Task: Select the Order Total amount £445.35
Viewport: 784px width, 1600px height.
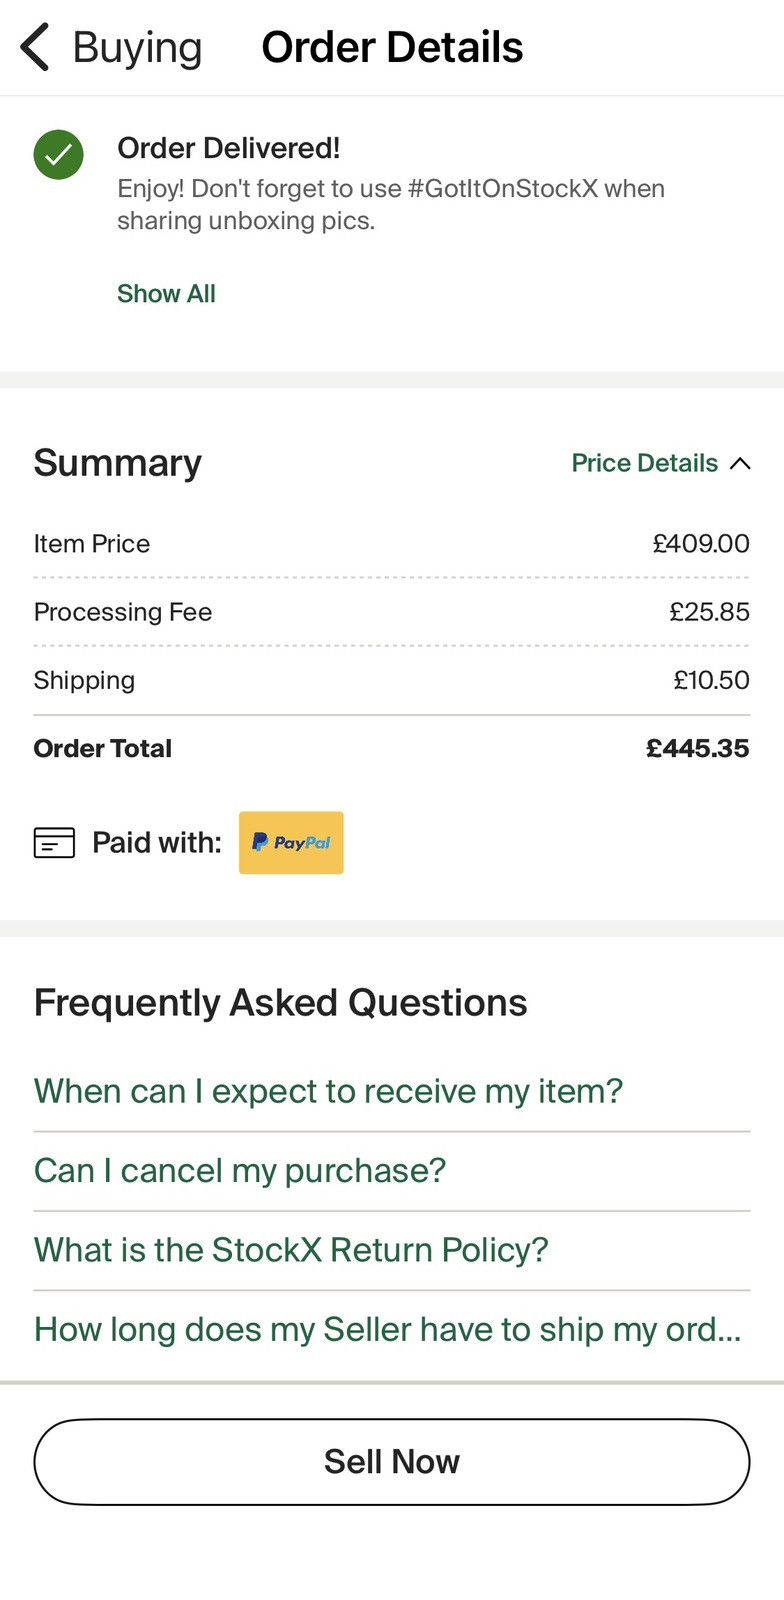Action: [697, 748]
